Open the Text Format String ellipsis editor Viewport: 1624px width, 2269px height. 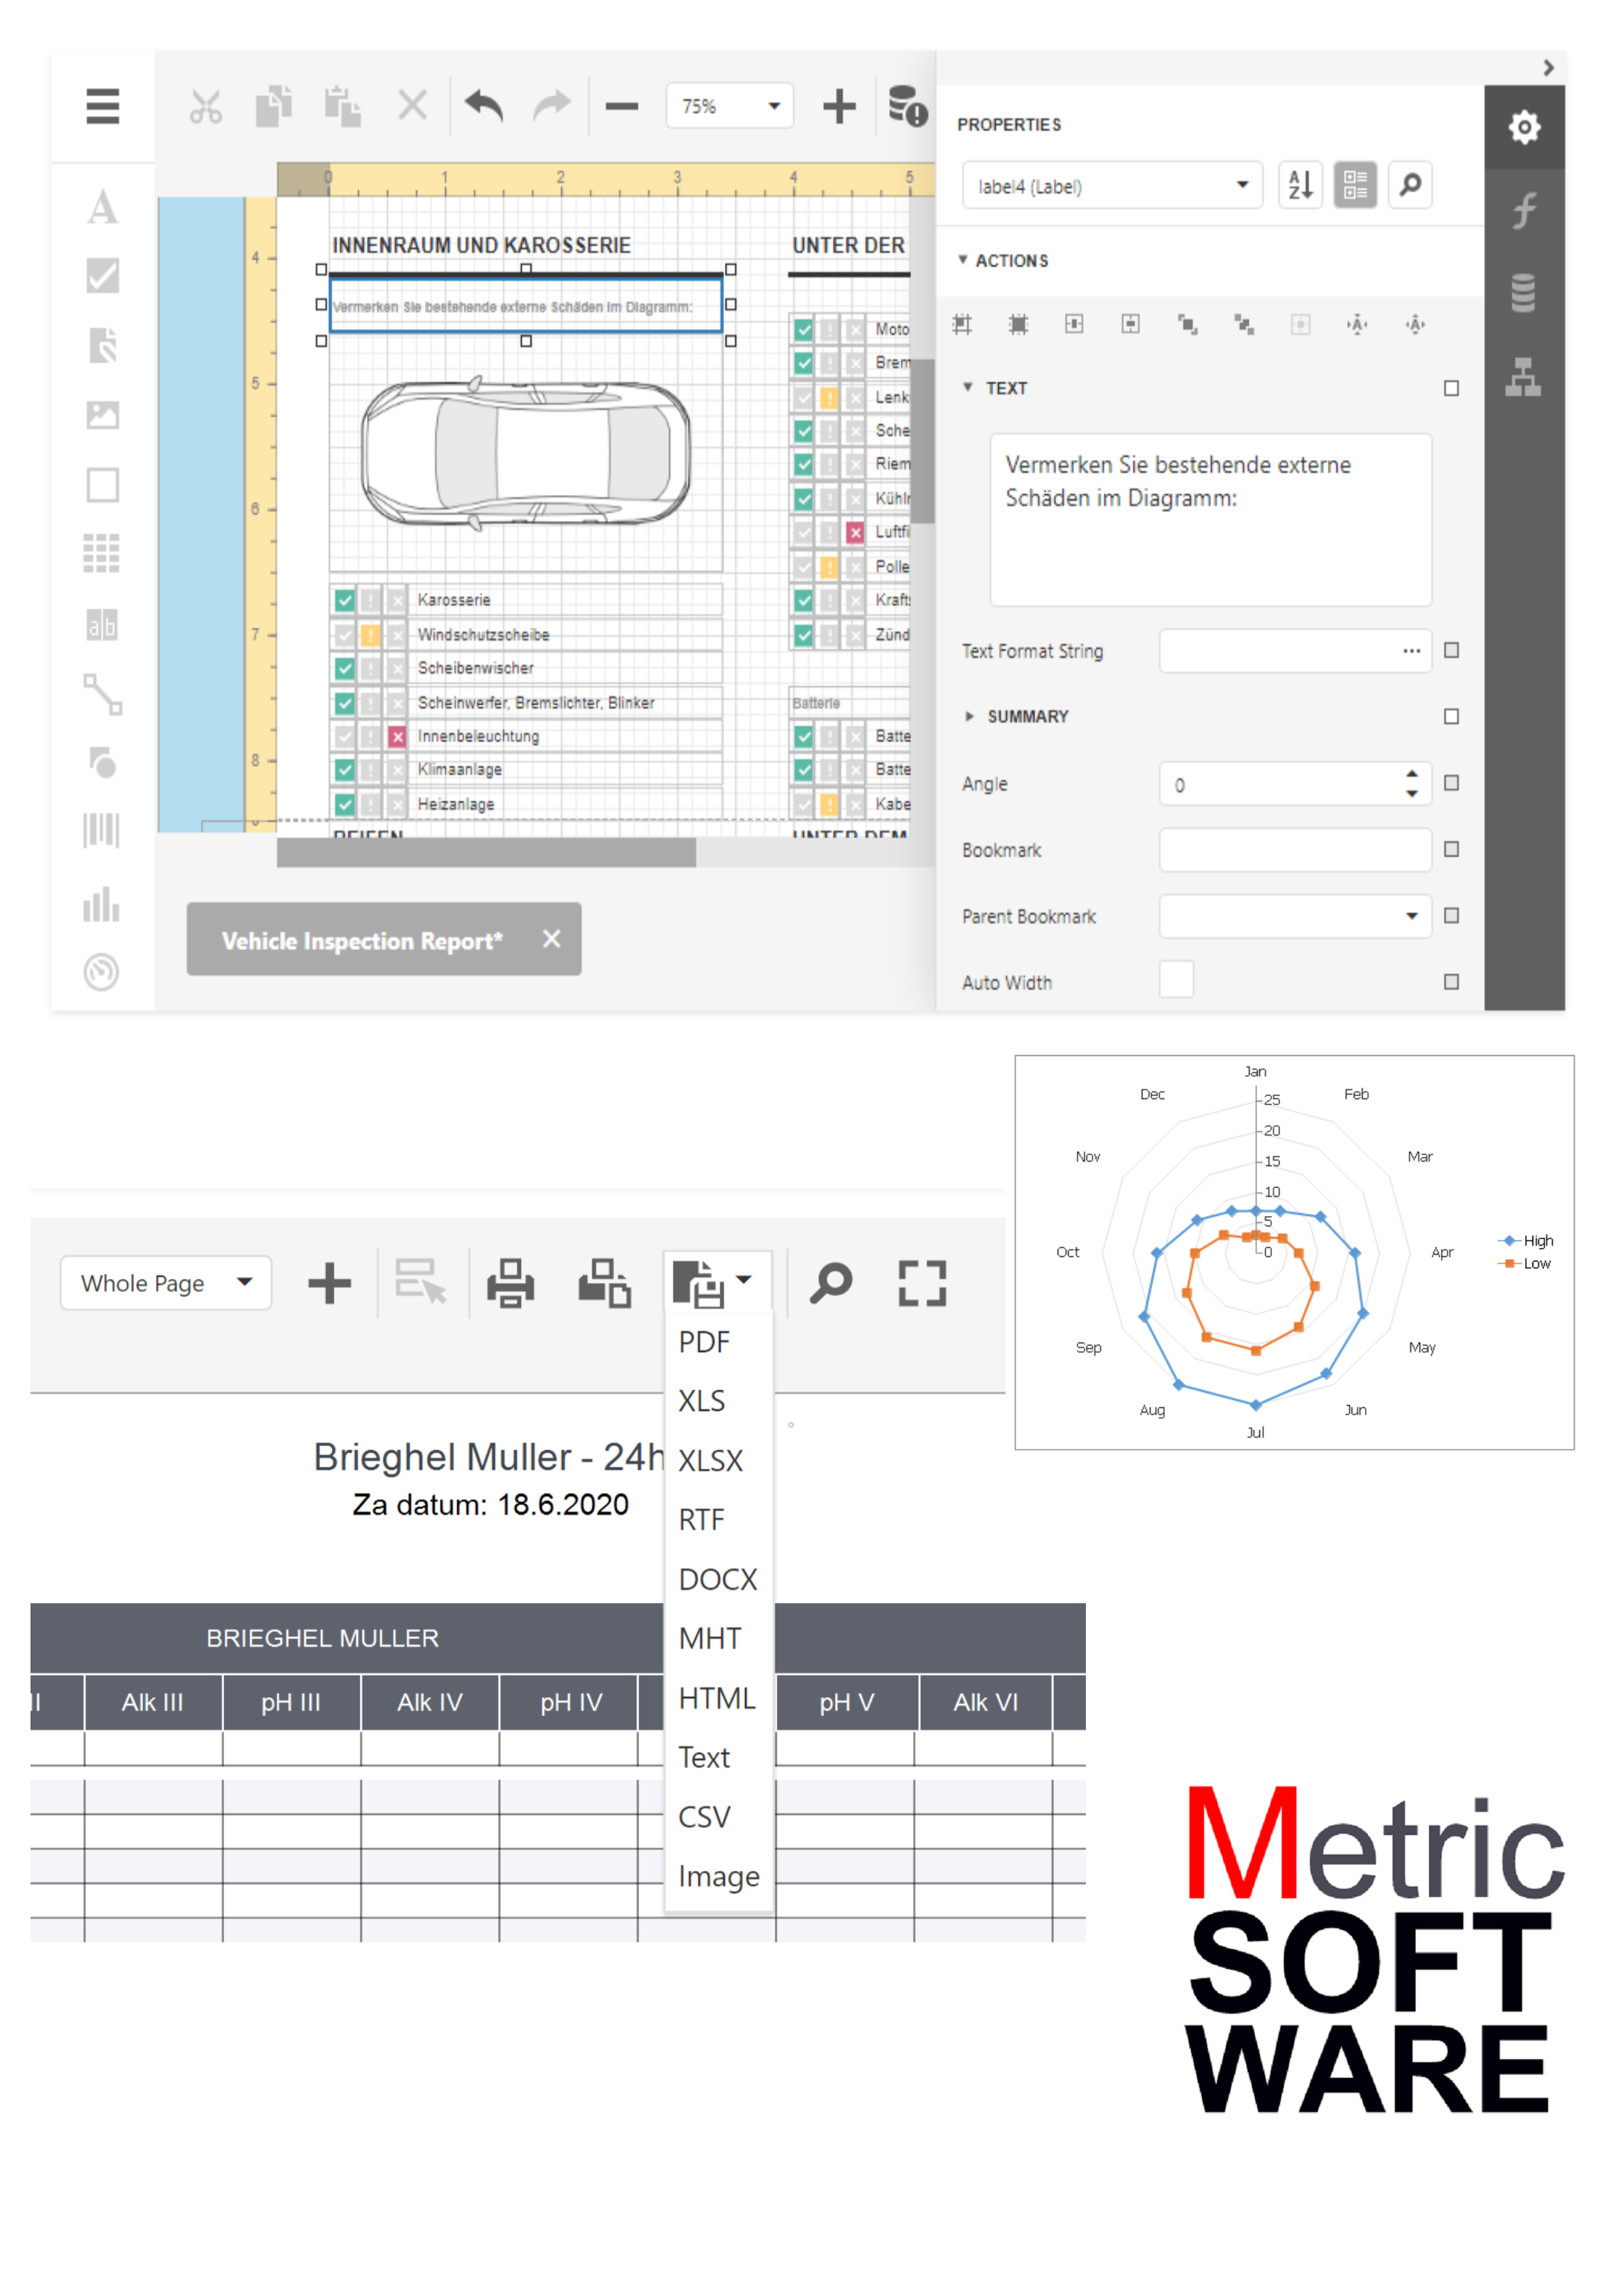(1411, 651)
